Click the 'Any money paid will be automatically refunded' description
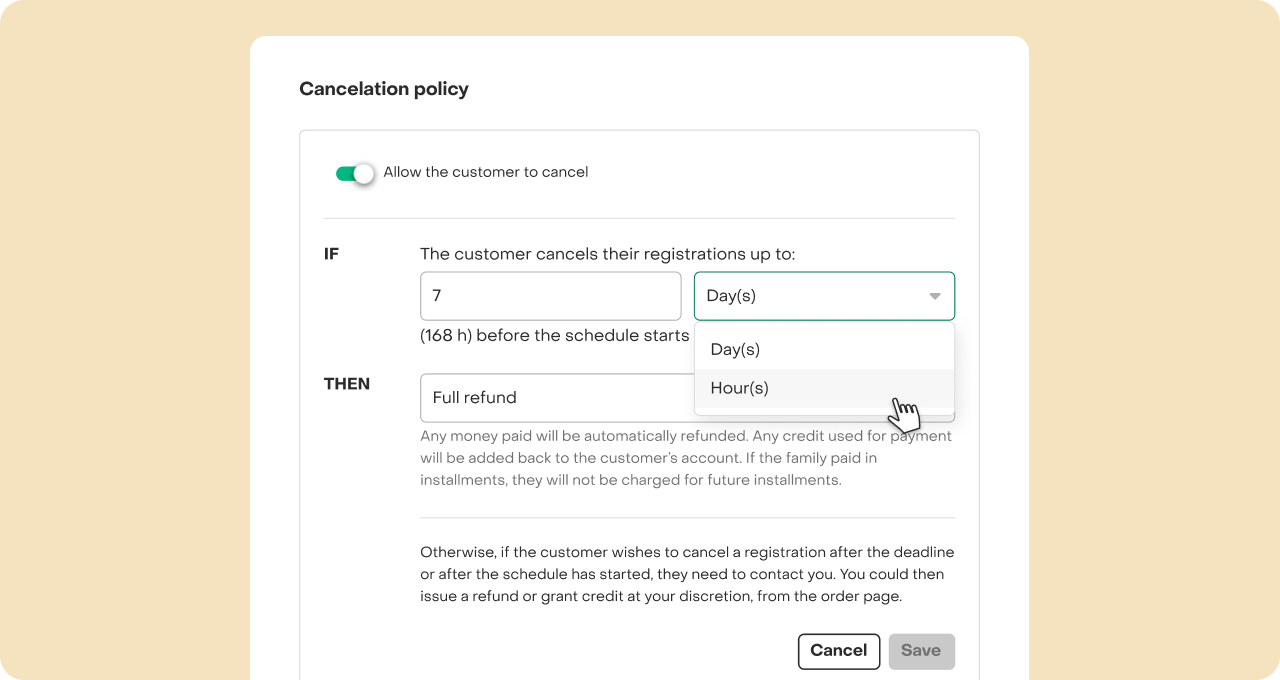1280x680 pixels. tap(686, 458)
